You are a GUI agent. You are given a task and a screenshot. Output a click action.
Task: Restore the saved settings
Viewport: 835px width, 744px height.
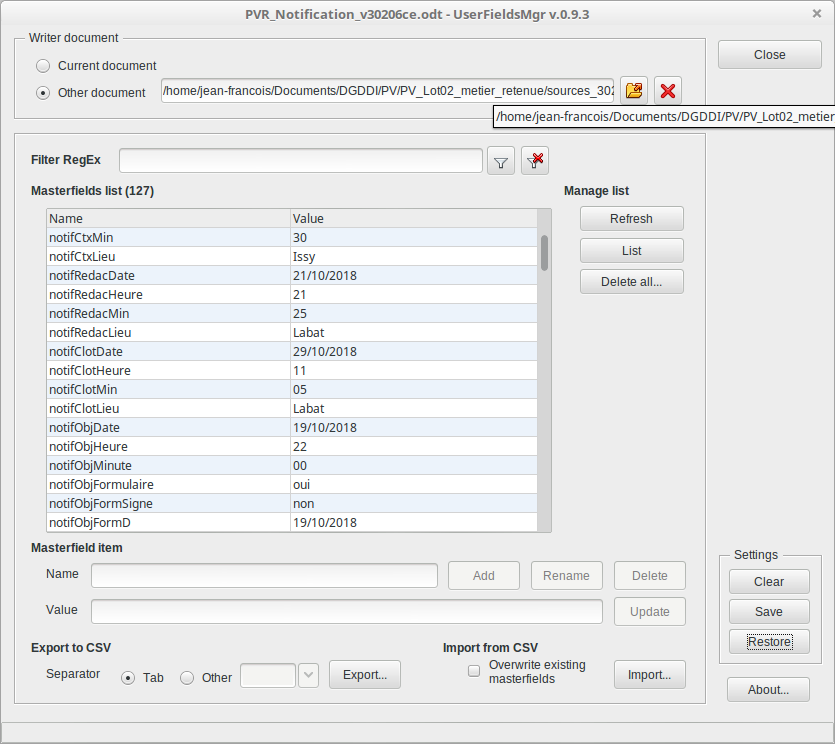point(769,642)
